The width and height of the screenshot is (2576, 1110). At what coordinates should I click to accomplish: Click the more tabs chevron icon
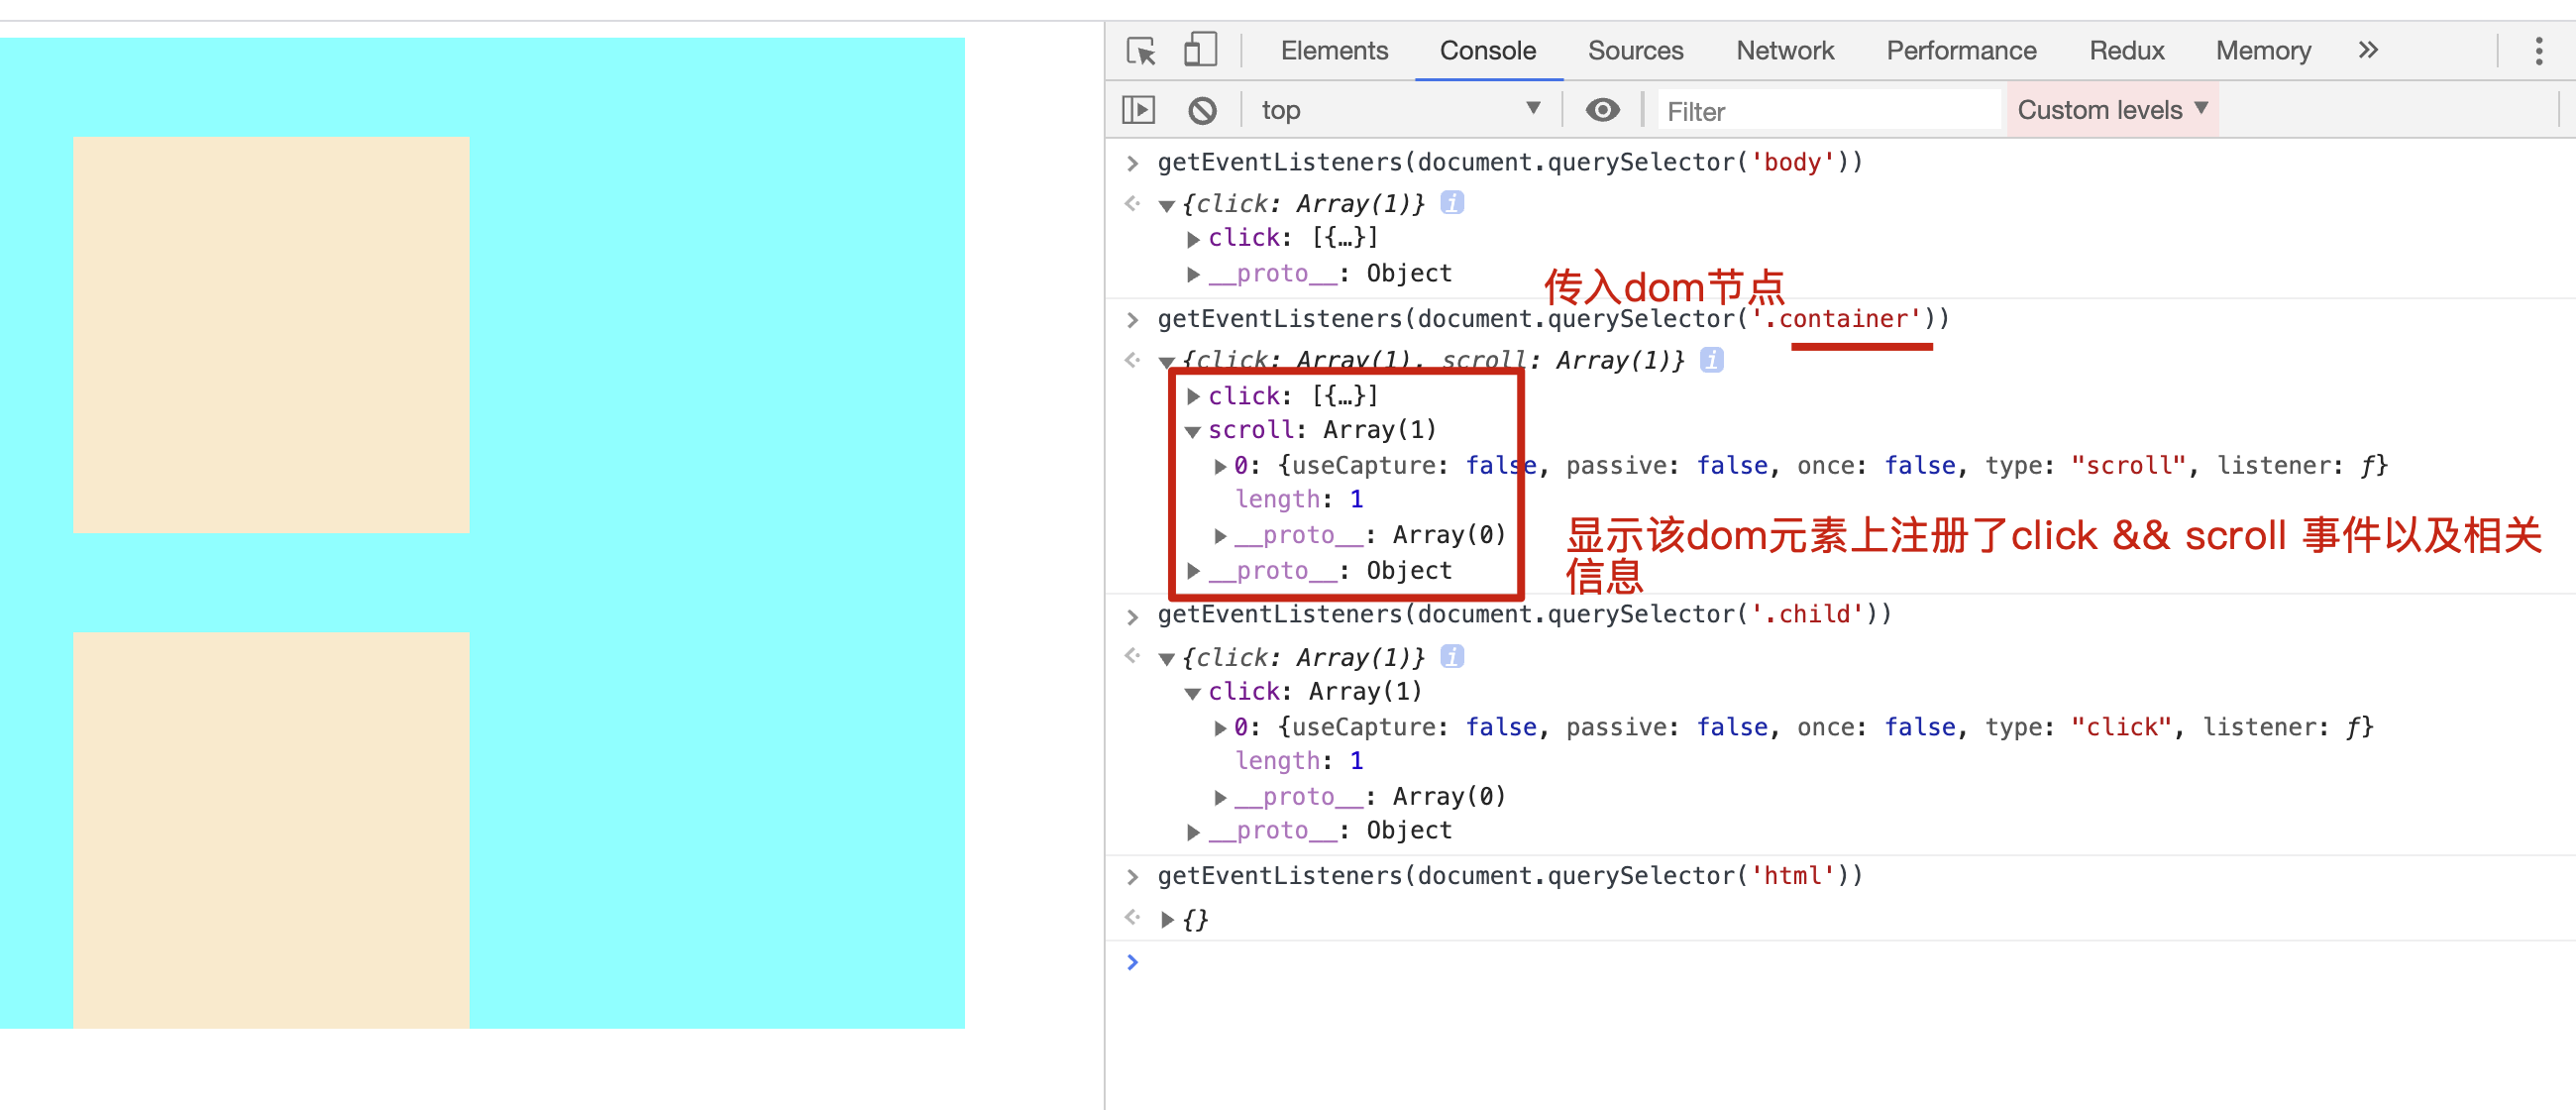2368,50
